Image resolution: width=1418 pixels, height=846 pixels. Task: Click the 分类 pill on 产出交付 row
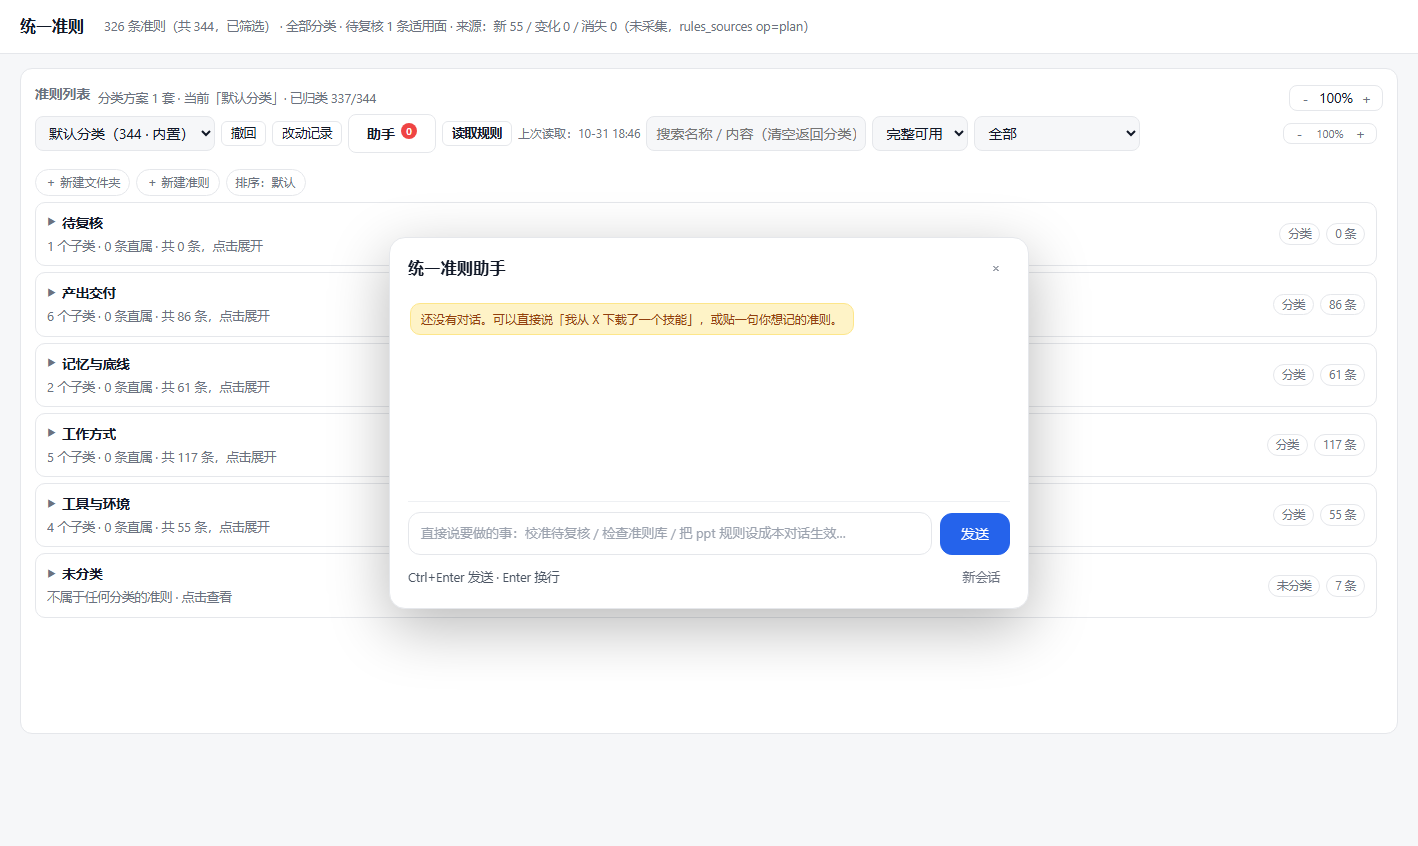1294,304
